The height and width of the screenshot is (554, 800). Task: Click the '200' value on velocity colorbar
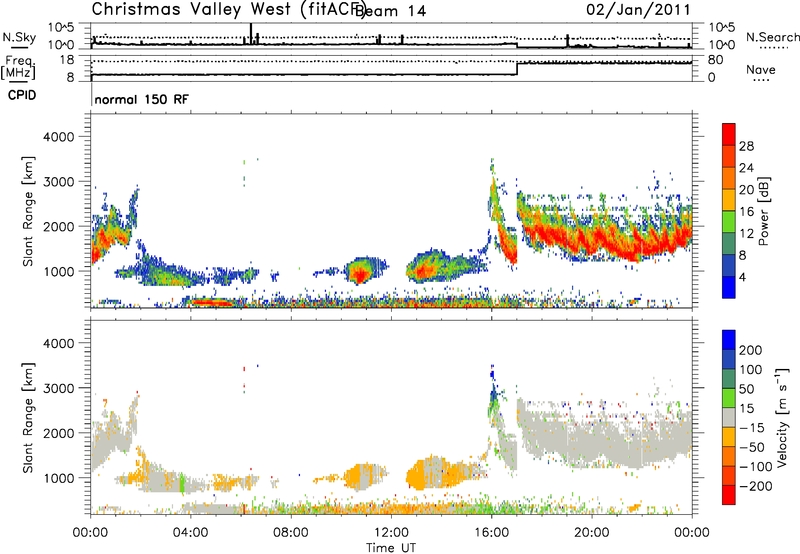point(751,350)
